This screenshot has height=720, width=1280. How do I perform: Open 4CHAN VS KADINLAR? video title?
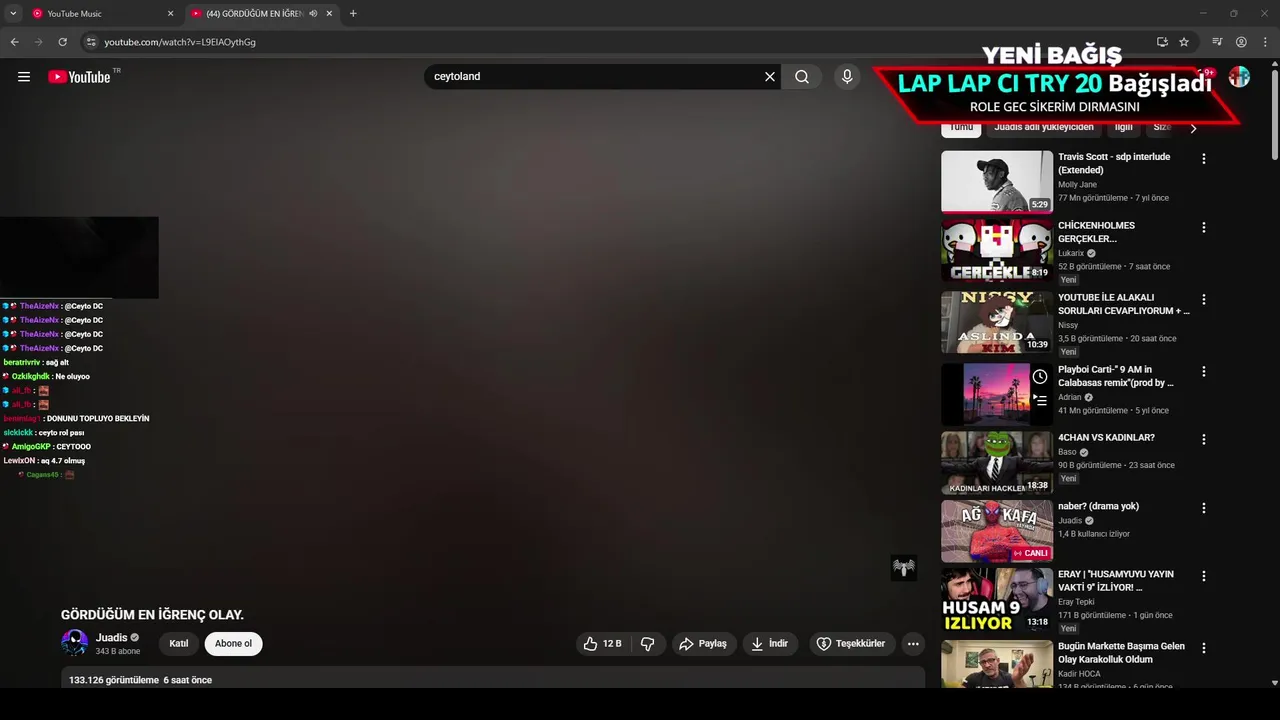[x=1106, y=438]
